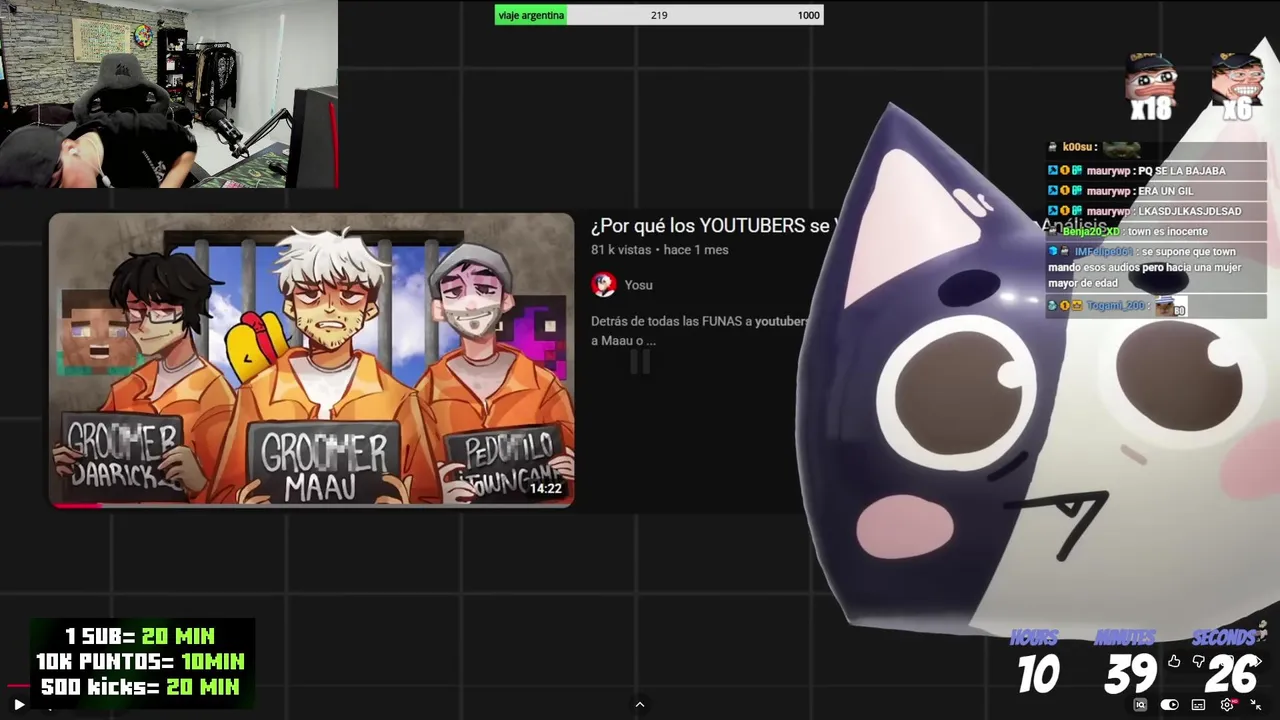Open the Yosu channel avatar
The width and height of the screenshot is (1280, 720).
603,285
